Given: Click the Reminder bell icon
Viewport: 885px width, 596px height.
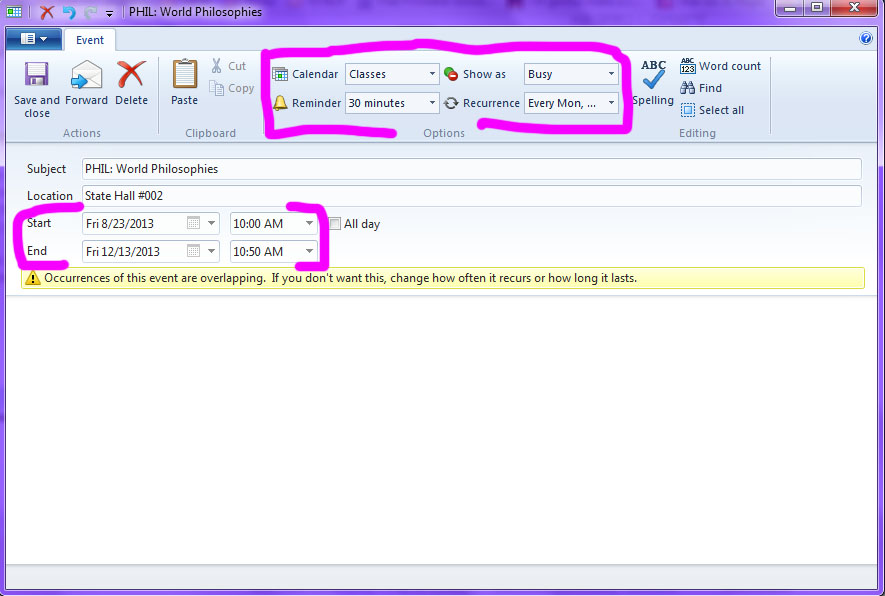Looking at the screenshot, I should click(x=281, y=103).
